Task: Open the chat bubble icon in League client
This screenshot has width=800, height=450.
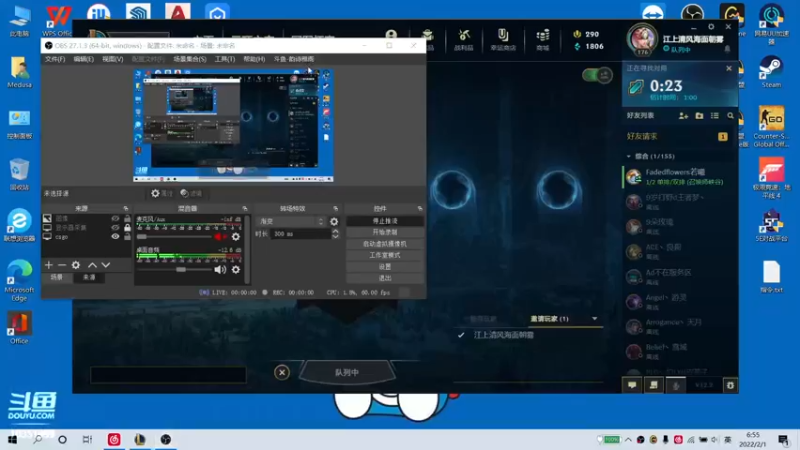Action: 632,385
